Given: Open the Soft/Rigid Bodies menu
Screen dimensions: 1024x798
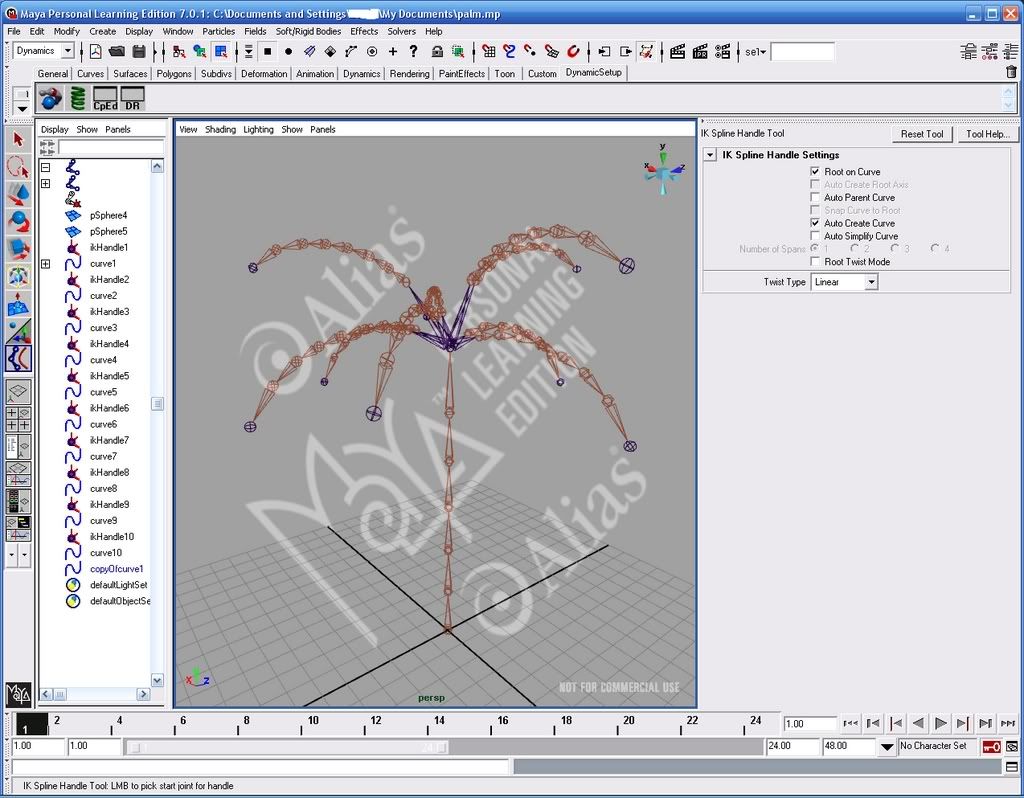Looking at the screenshot, I should pos(308,31).
